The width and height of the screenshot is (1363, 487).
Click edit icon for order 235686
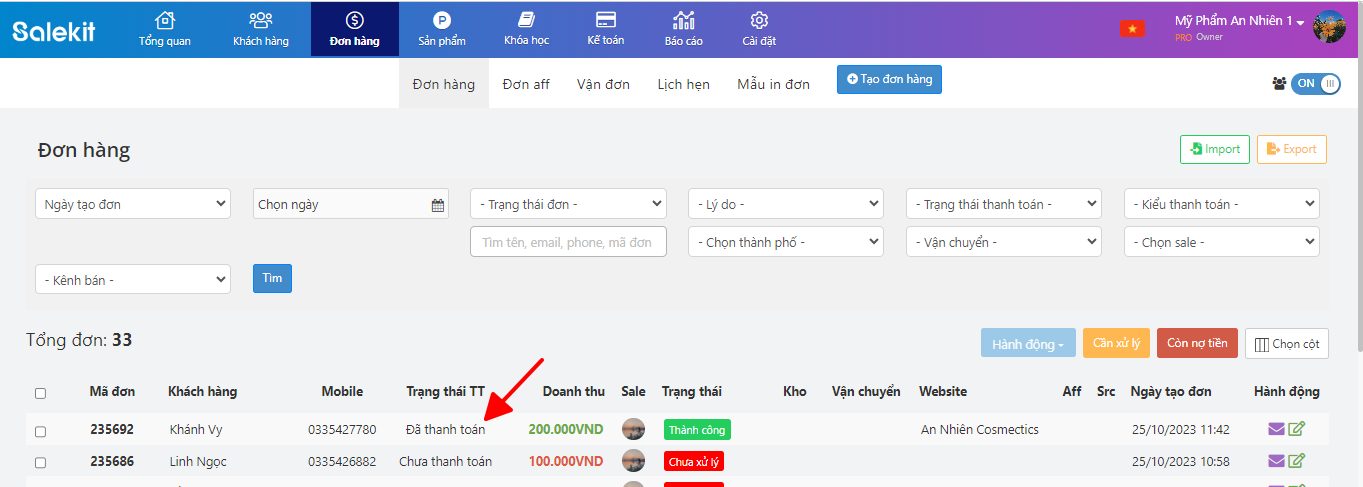[x=1297, y=461]
